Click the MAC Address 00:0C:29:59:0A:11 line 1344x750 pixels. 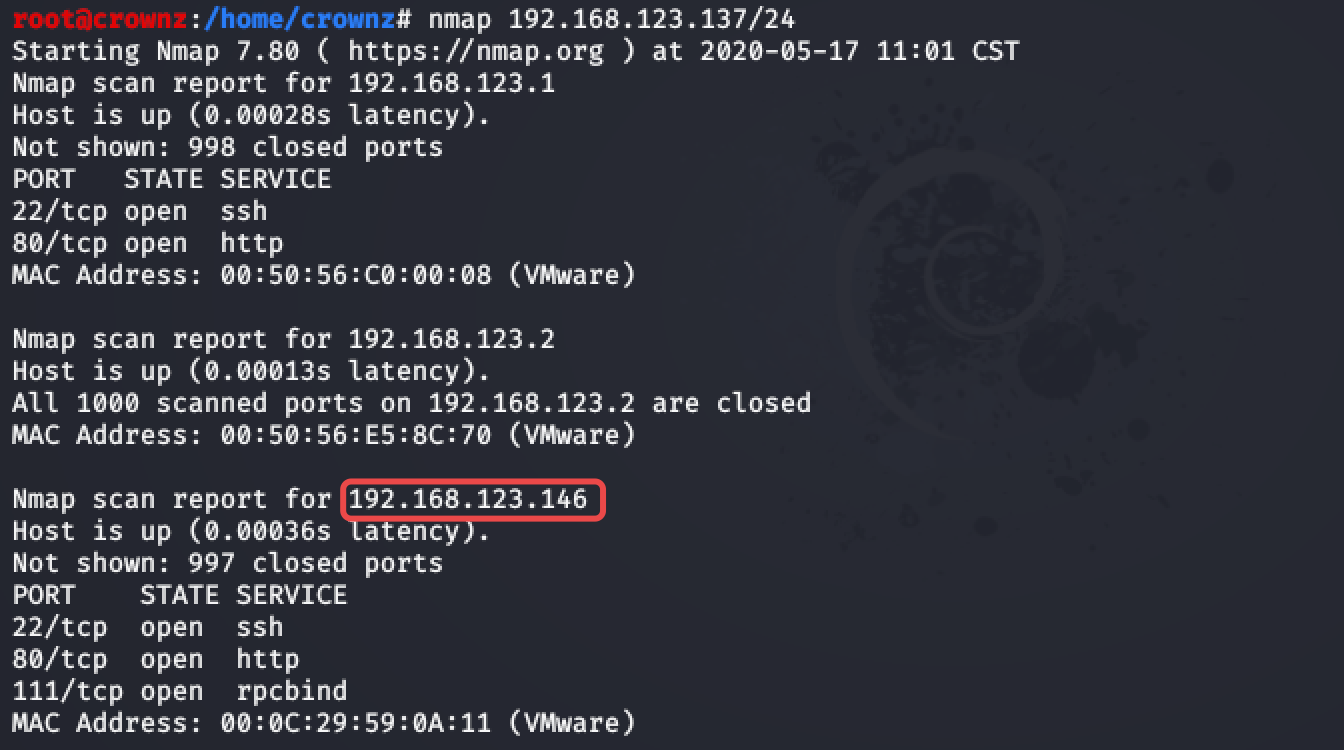(x=324, y=723)
